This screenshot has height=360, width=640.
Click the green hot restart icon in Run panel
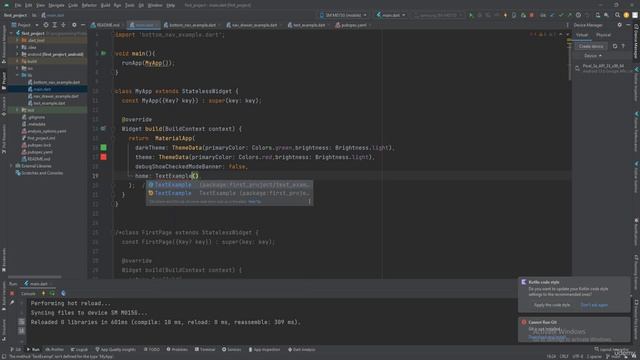(52, 293)
